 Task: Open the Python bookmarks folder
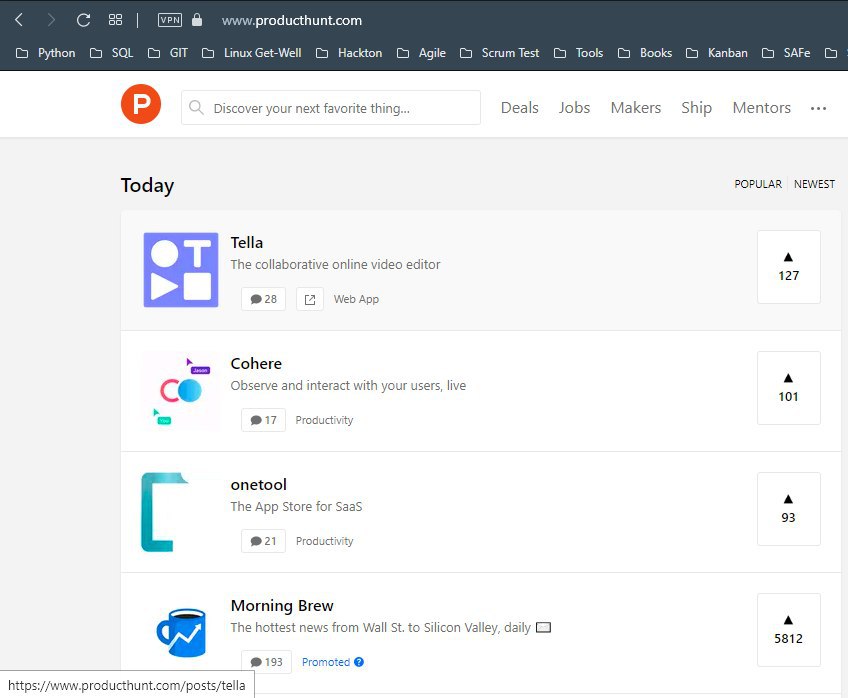tap(46, 53)
